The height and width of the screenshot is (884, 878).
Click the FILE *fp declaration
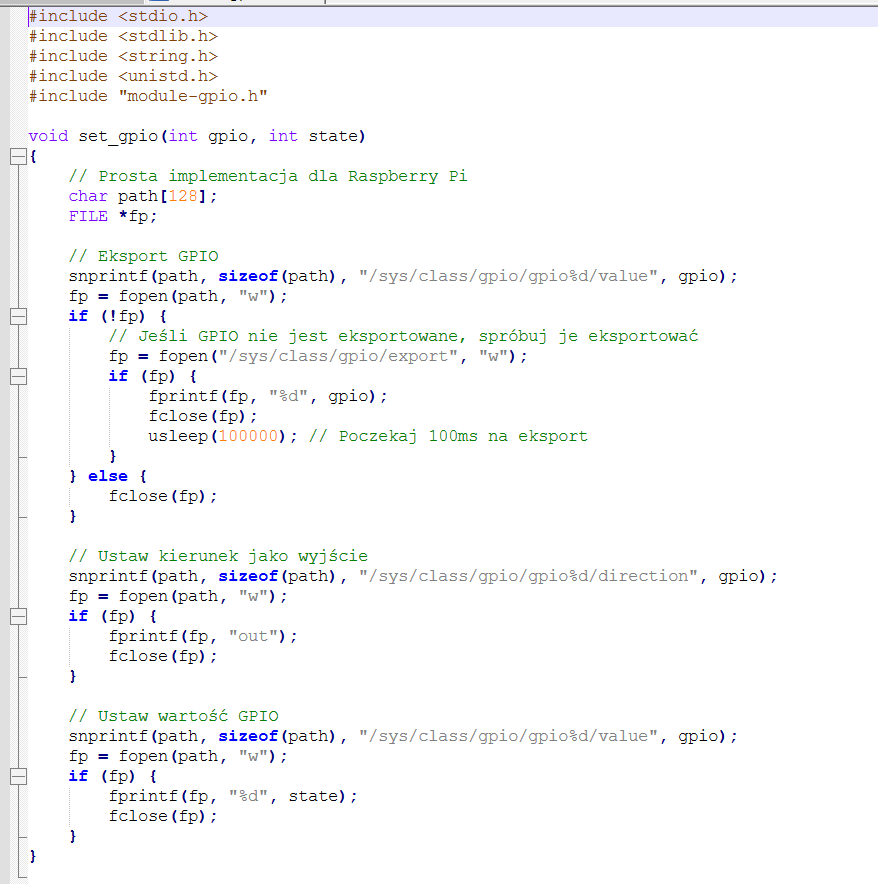[x=113, y=216]
